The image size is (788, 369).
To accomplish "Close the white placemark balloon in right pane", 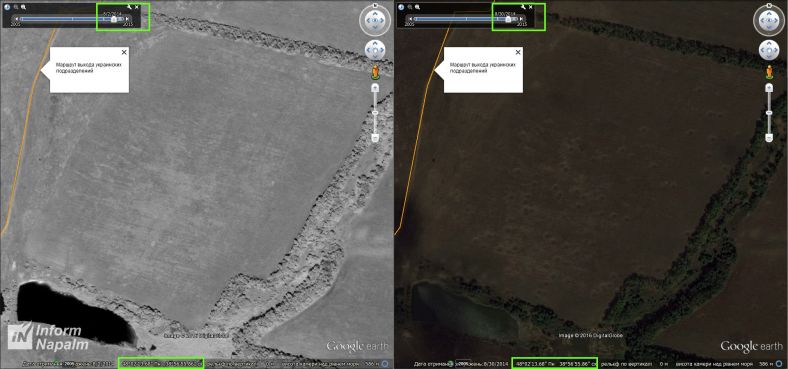I will pos(518,52).
